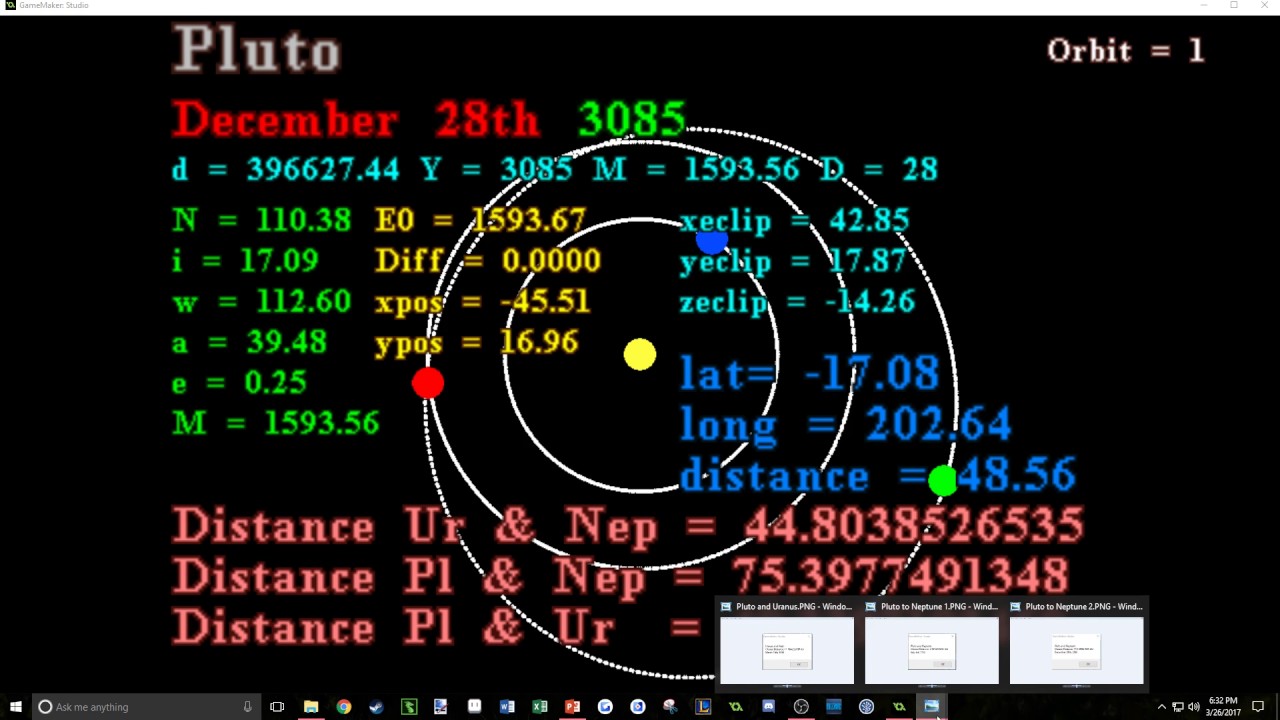The image size is (1280, 720).
Task: Open League of Legends taskbar icon
Action: coord(703,707)
